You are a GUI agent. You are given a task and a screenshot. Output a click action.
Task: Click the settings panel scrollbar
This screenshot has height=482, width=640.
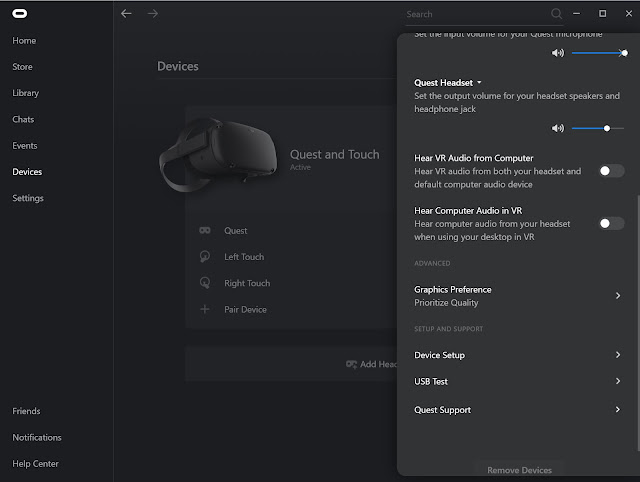[638, 322]
